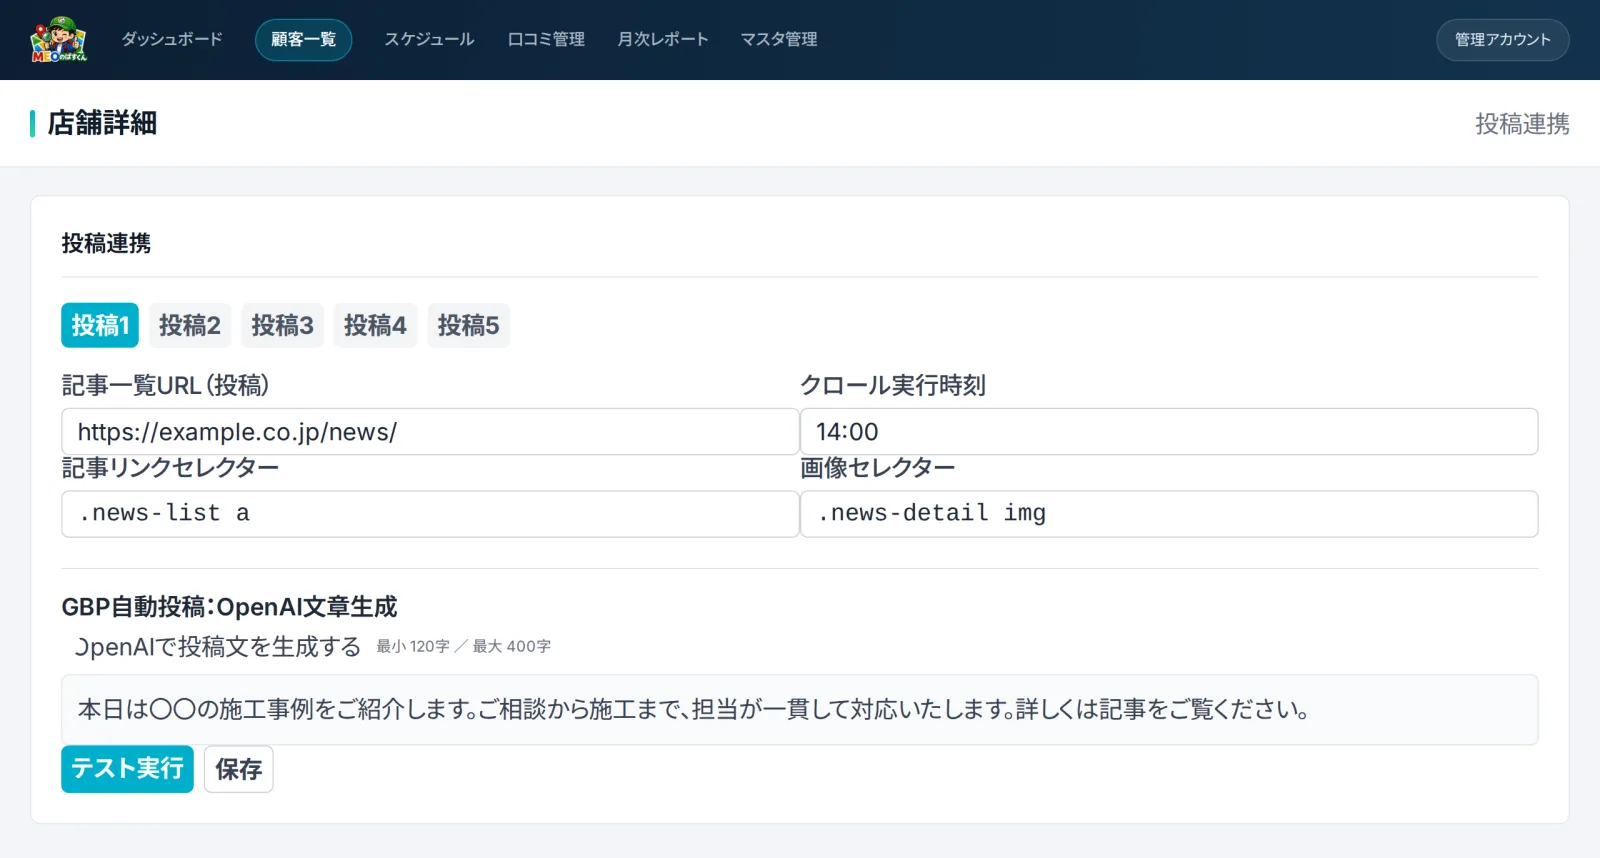Click the gray 投稿連携 label in the page header

click(1522, 124)
